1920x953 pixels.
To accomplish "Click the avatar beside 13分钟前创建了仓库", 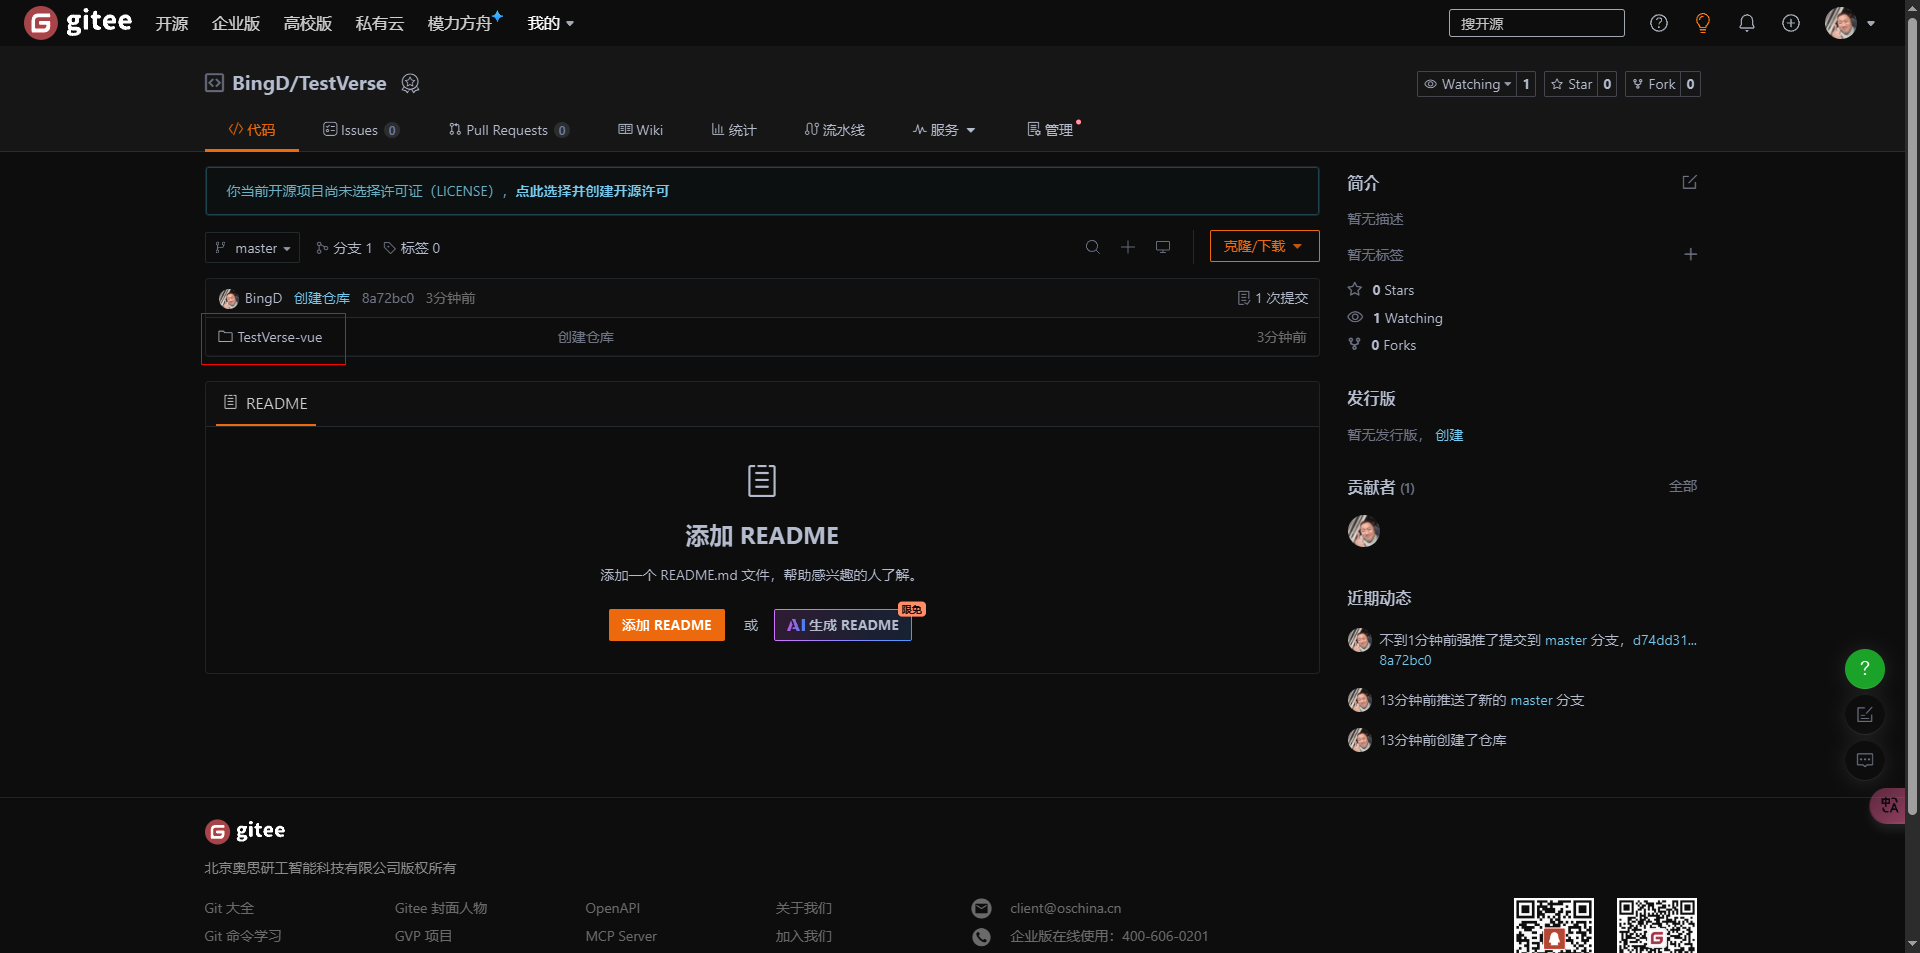I will [1359, 740].
